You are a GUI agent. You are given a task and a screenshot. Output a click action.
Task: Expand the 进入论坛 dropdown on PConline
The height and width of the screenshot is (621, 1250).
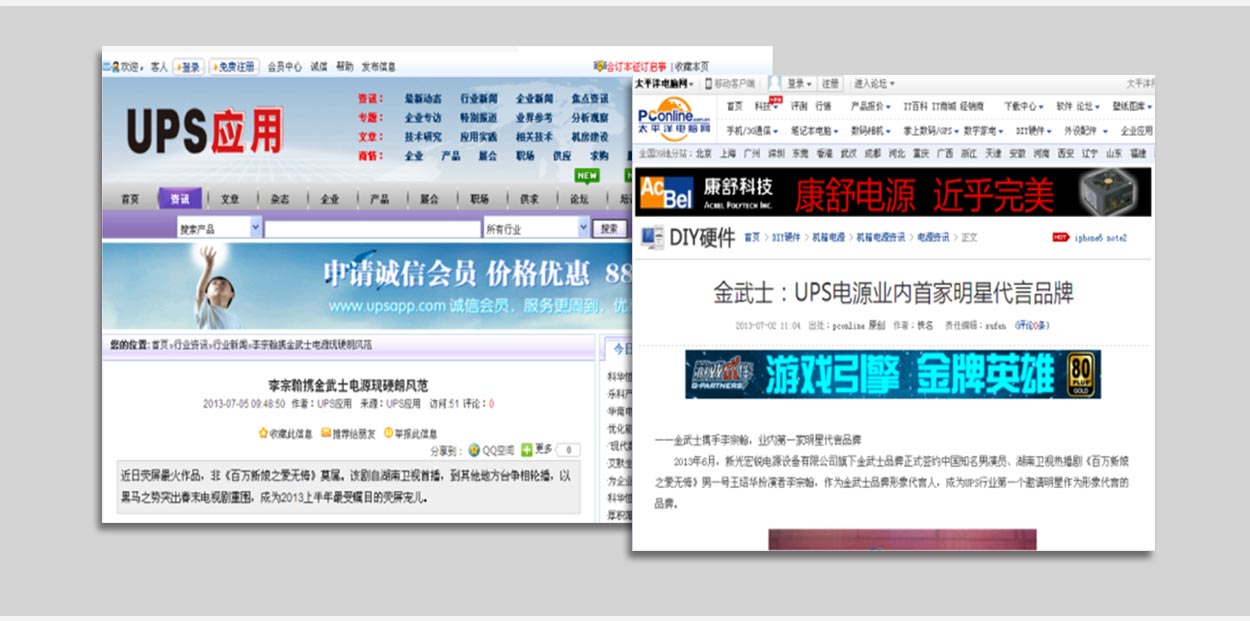coord(874,84)
